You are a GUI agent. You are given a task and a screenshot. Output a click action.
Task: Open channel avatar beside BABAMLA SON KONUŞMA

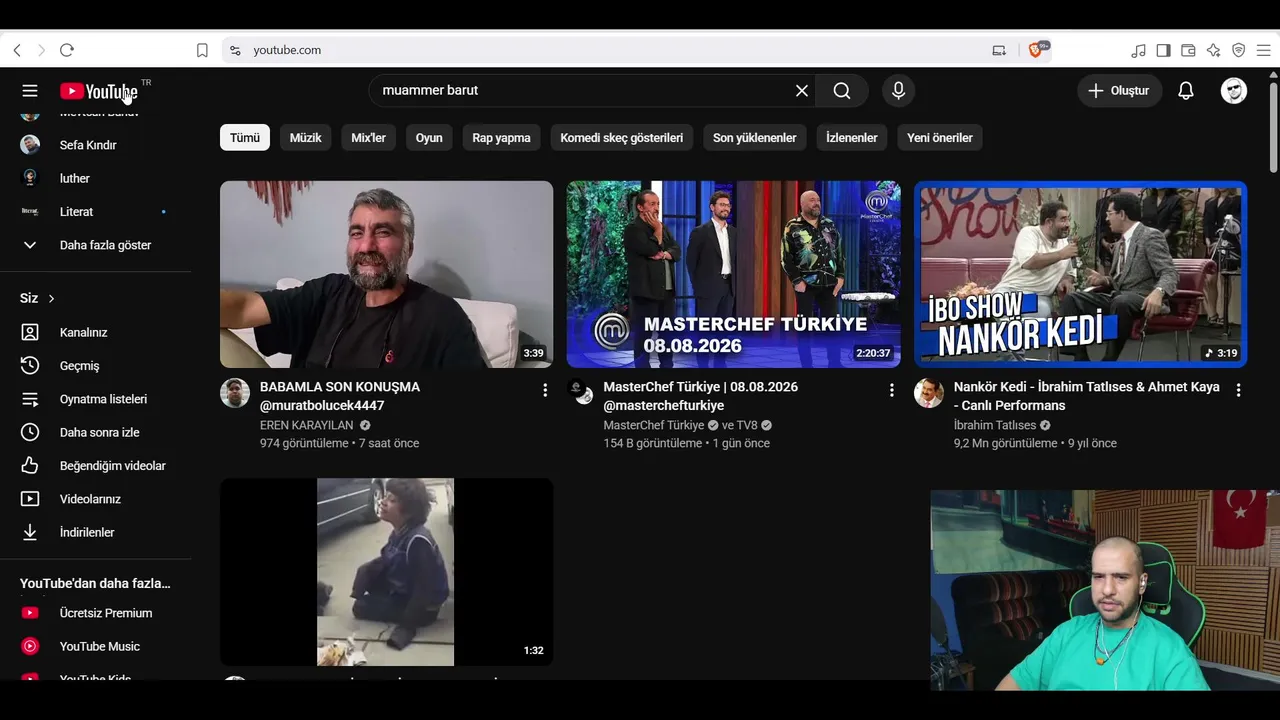[235, 393]
